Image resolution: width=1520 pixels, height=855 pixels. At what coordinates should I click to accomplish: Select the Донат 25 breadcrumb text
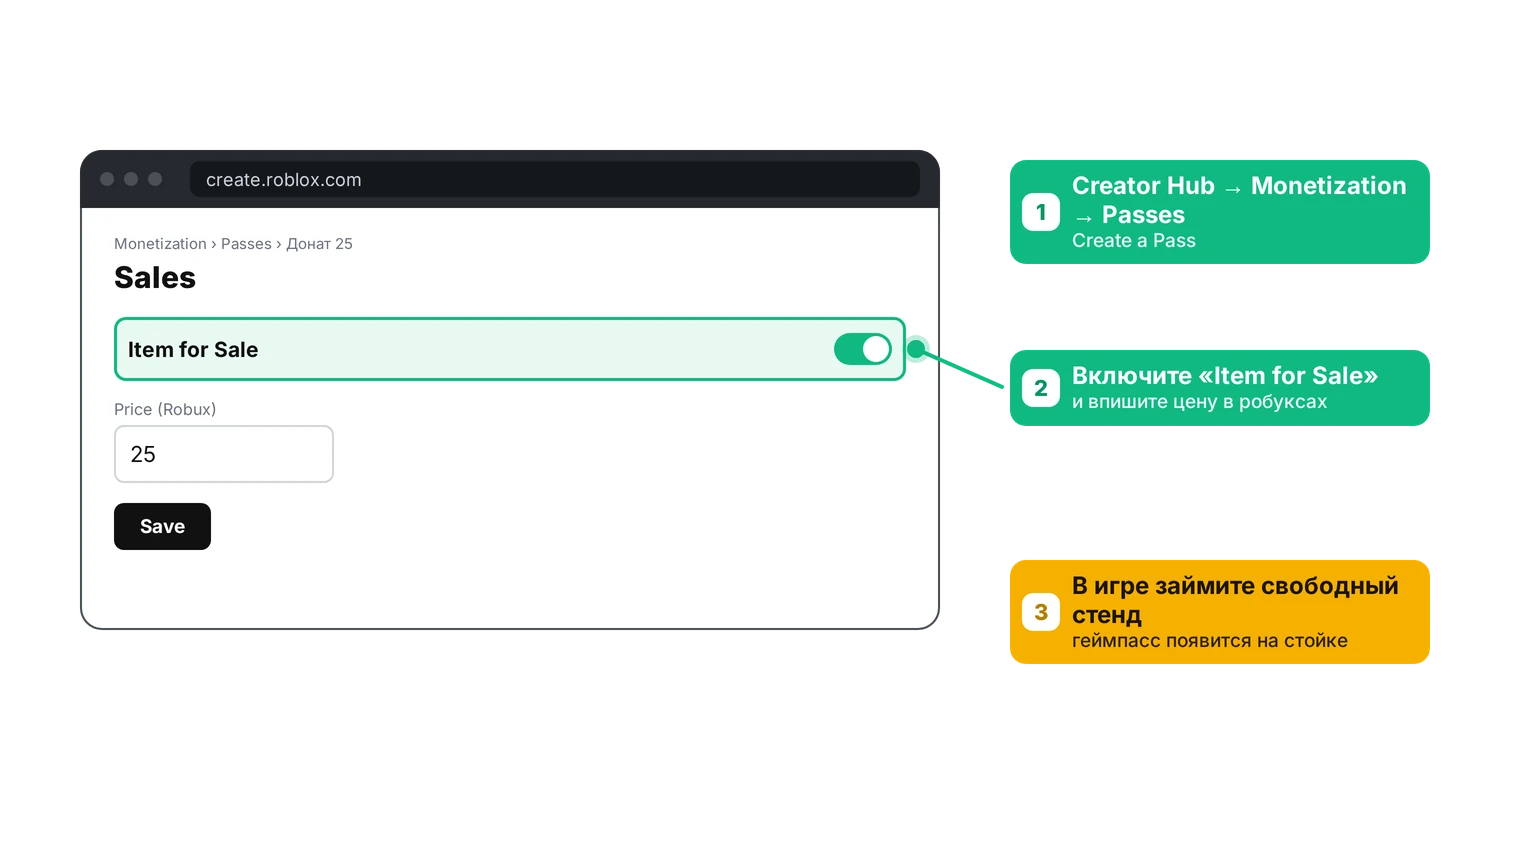coord(319,244)
